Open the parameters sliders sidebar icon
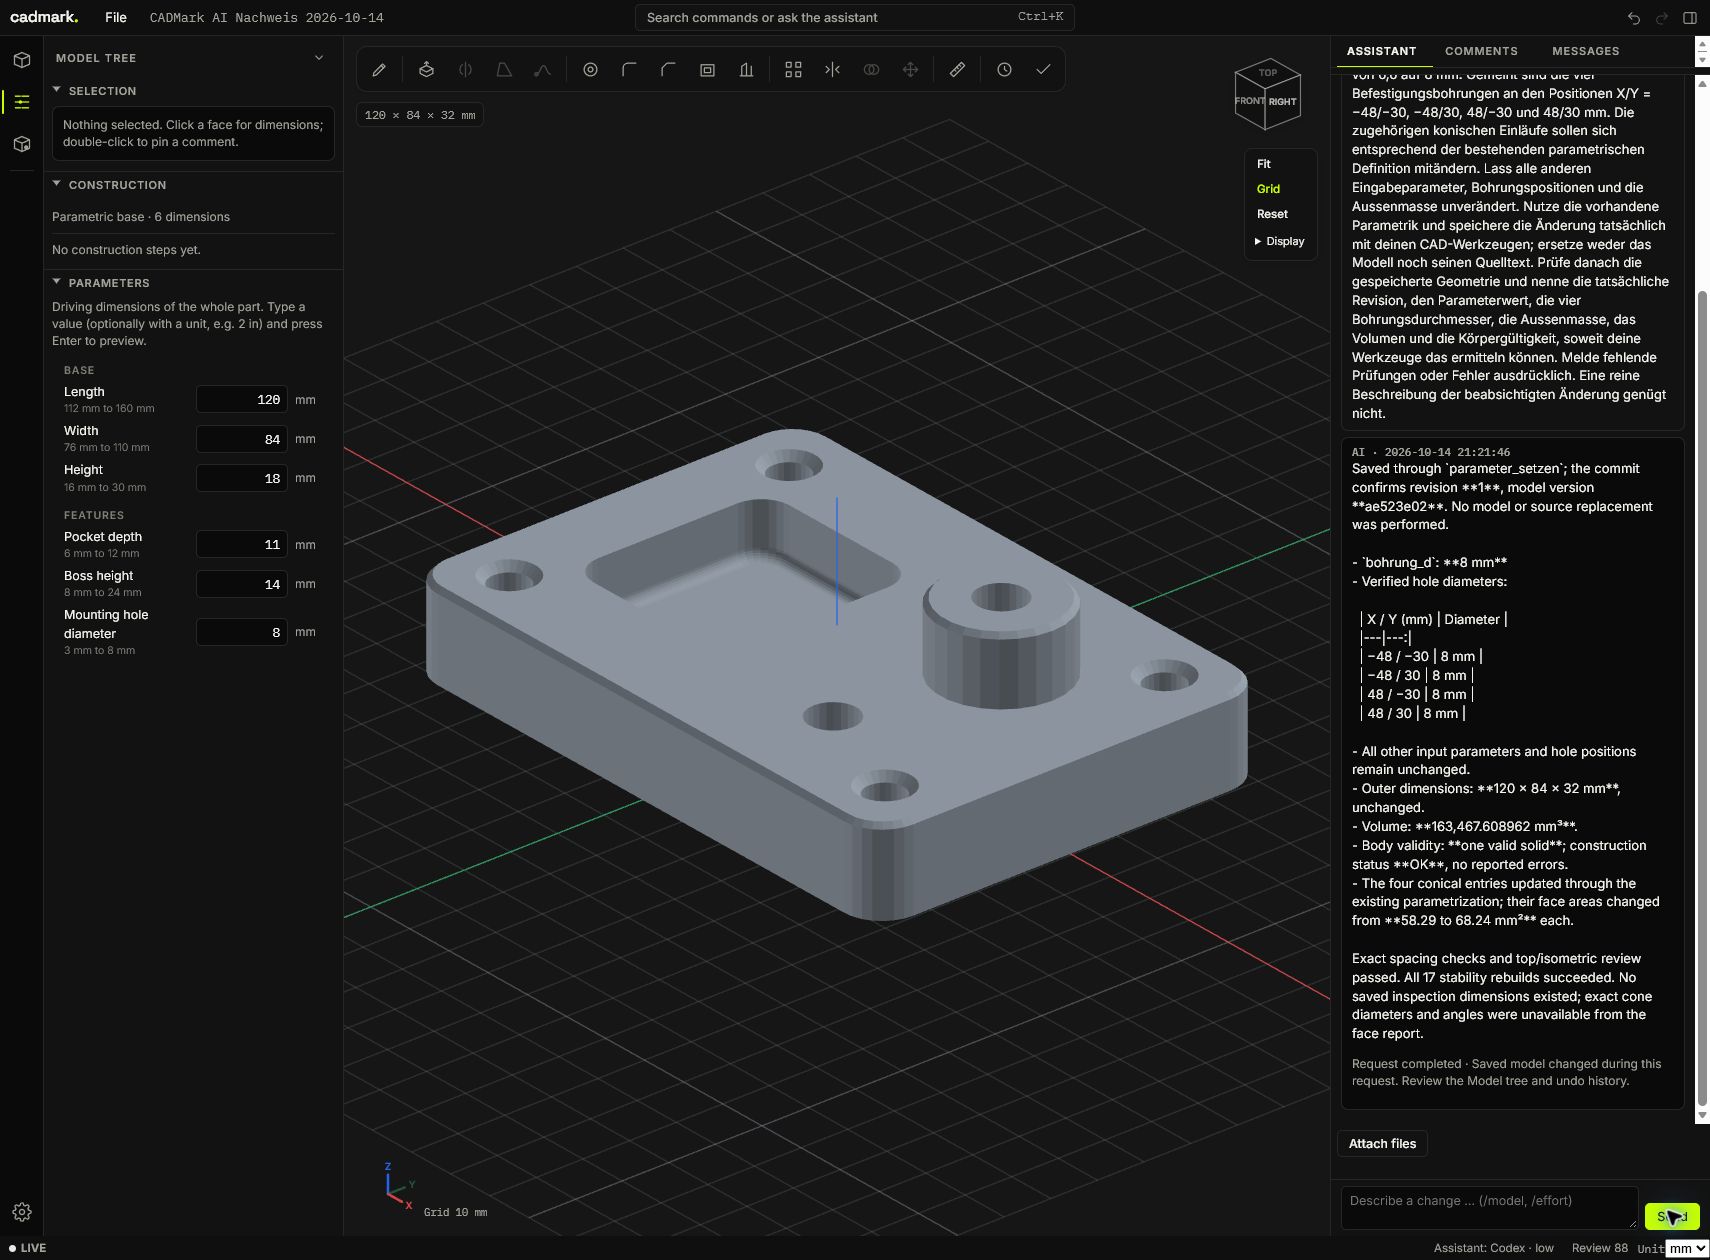Screen dimensions: 1710x1260 (x=22, y=102)
